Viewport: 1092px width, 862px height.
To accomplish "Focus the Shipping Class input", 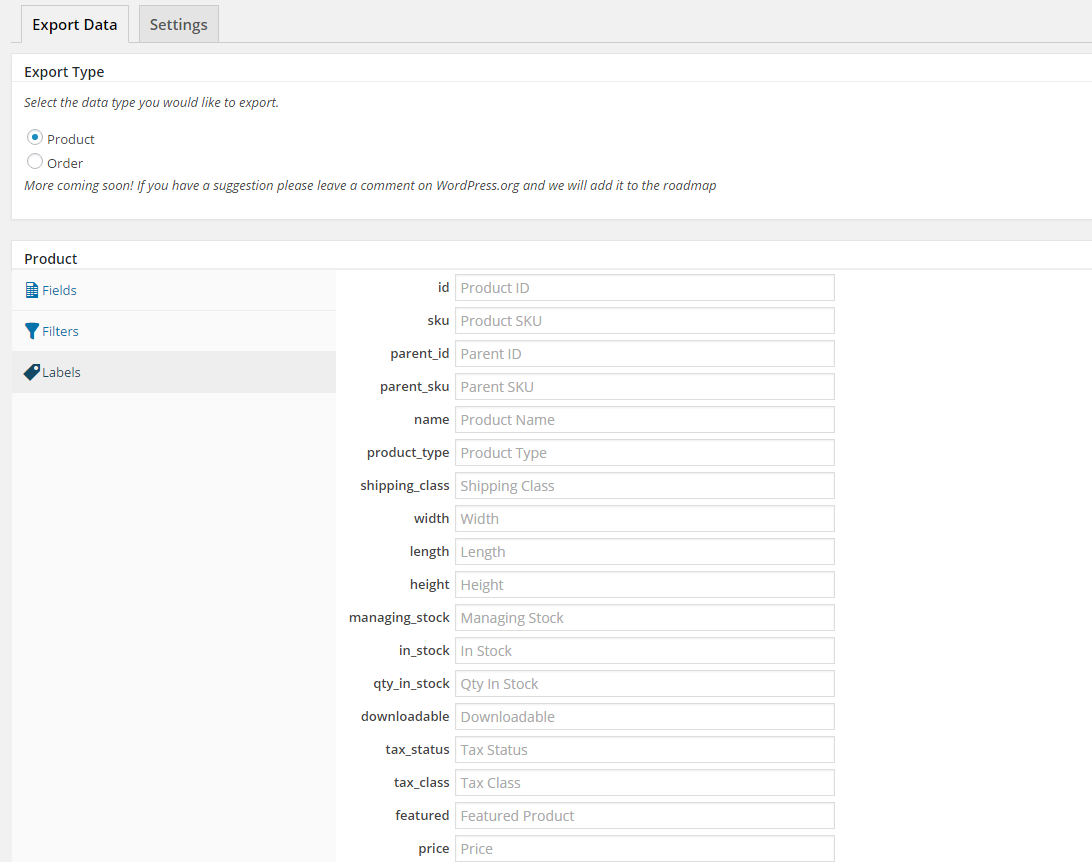I will tap(644, 486).
